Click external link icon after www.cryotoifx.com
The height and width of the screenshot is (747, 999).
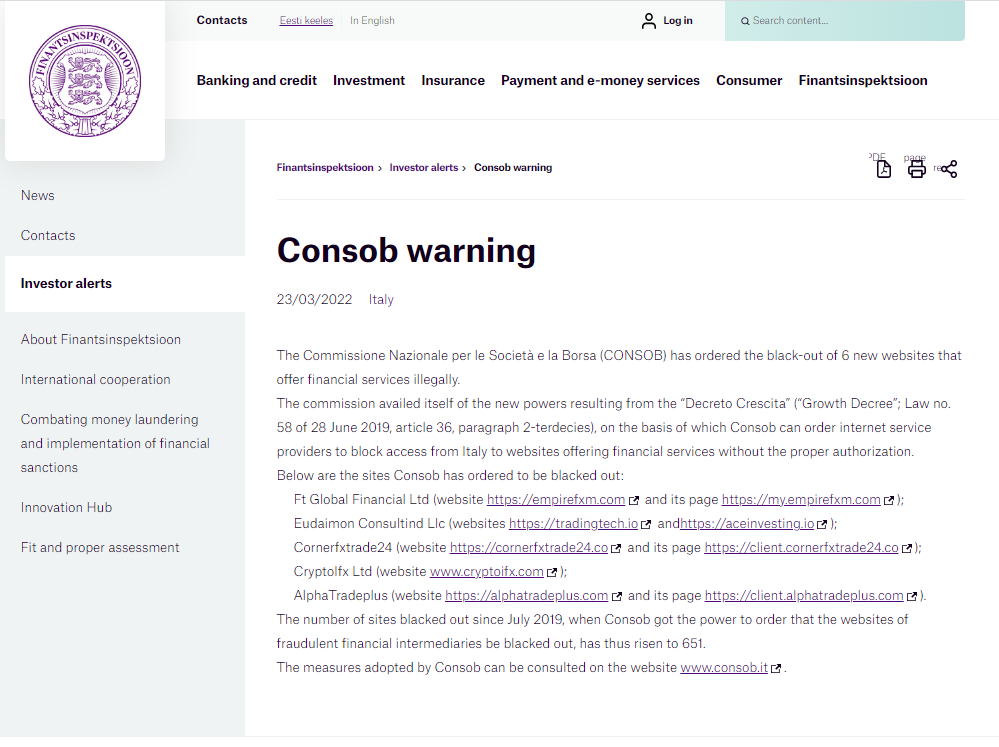[x=552, y=572]
